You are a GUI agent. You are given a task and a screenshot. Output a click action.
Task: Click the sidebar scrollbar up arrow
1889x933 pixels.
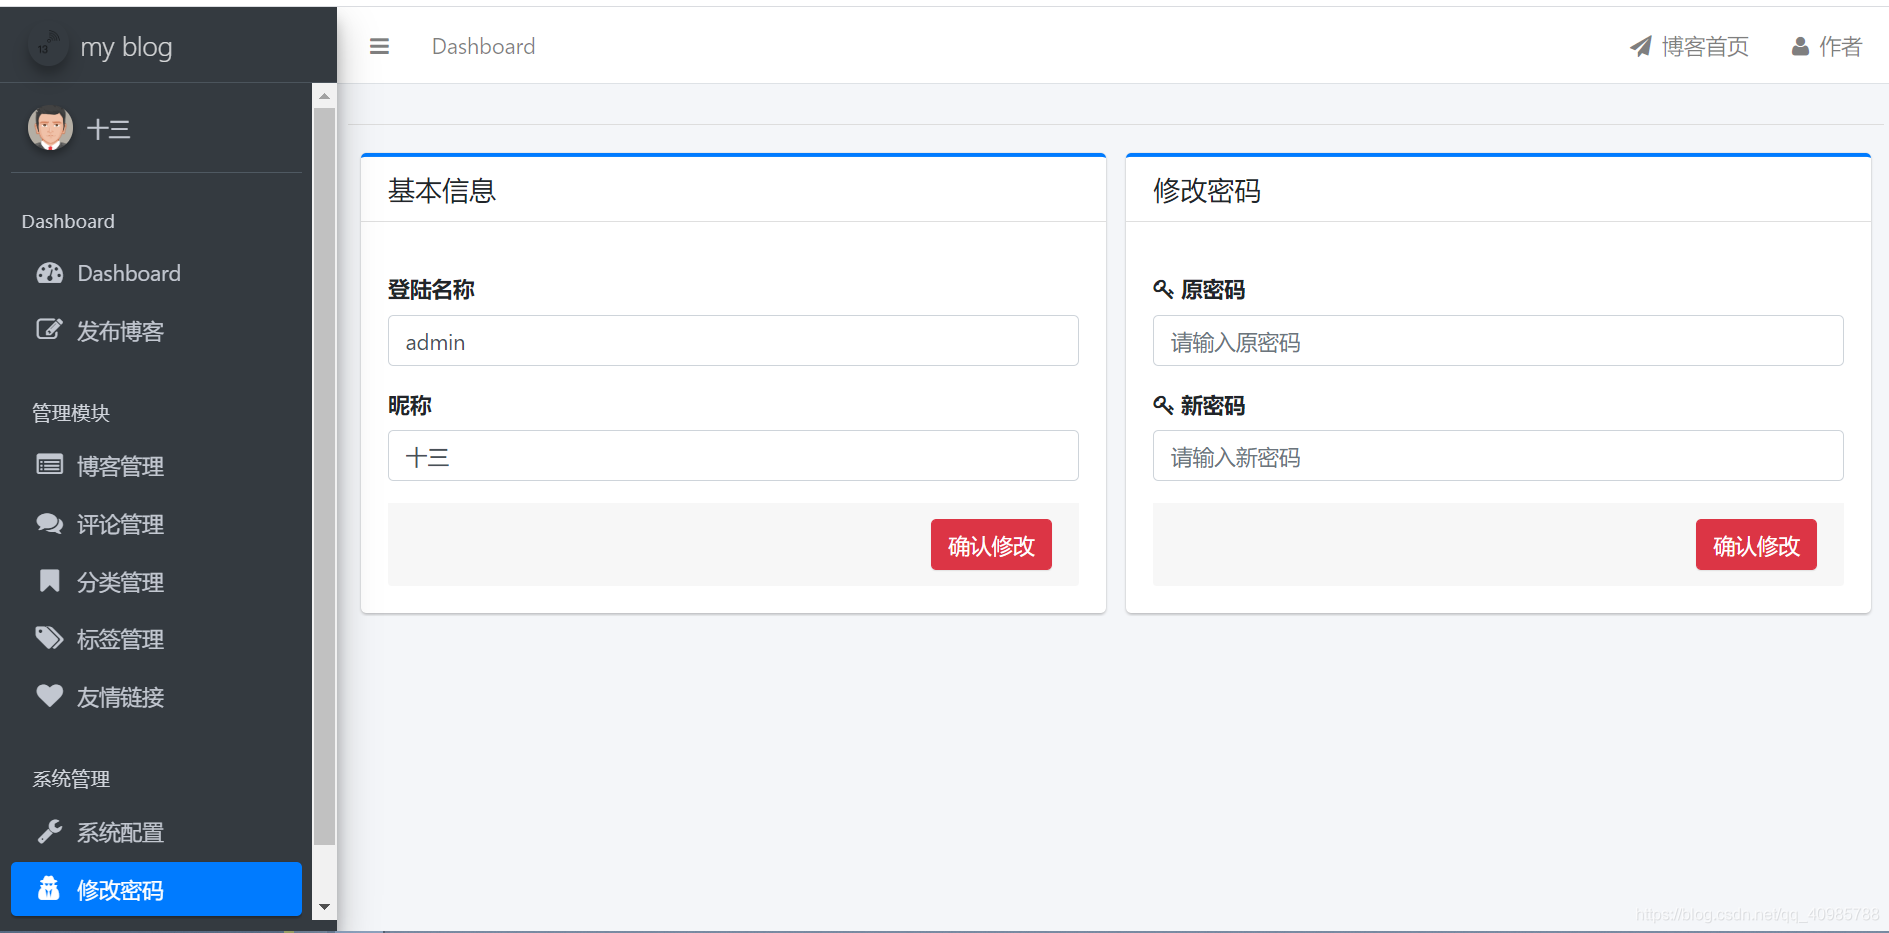pos(324,96)
